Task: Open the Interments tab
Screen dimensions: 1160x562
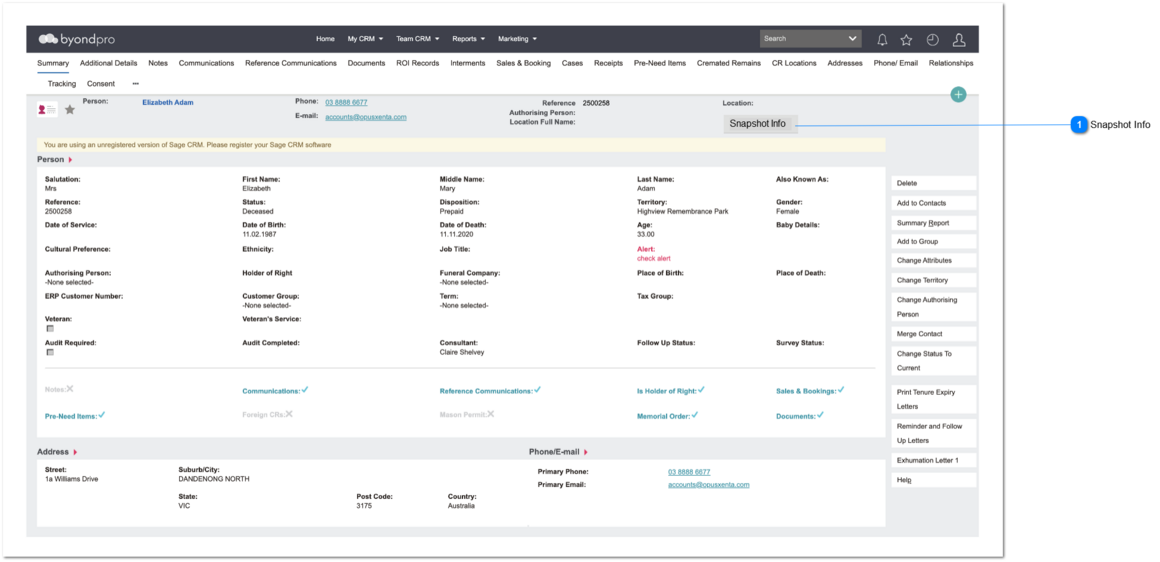Action: point(468,64)
